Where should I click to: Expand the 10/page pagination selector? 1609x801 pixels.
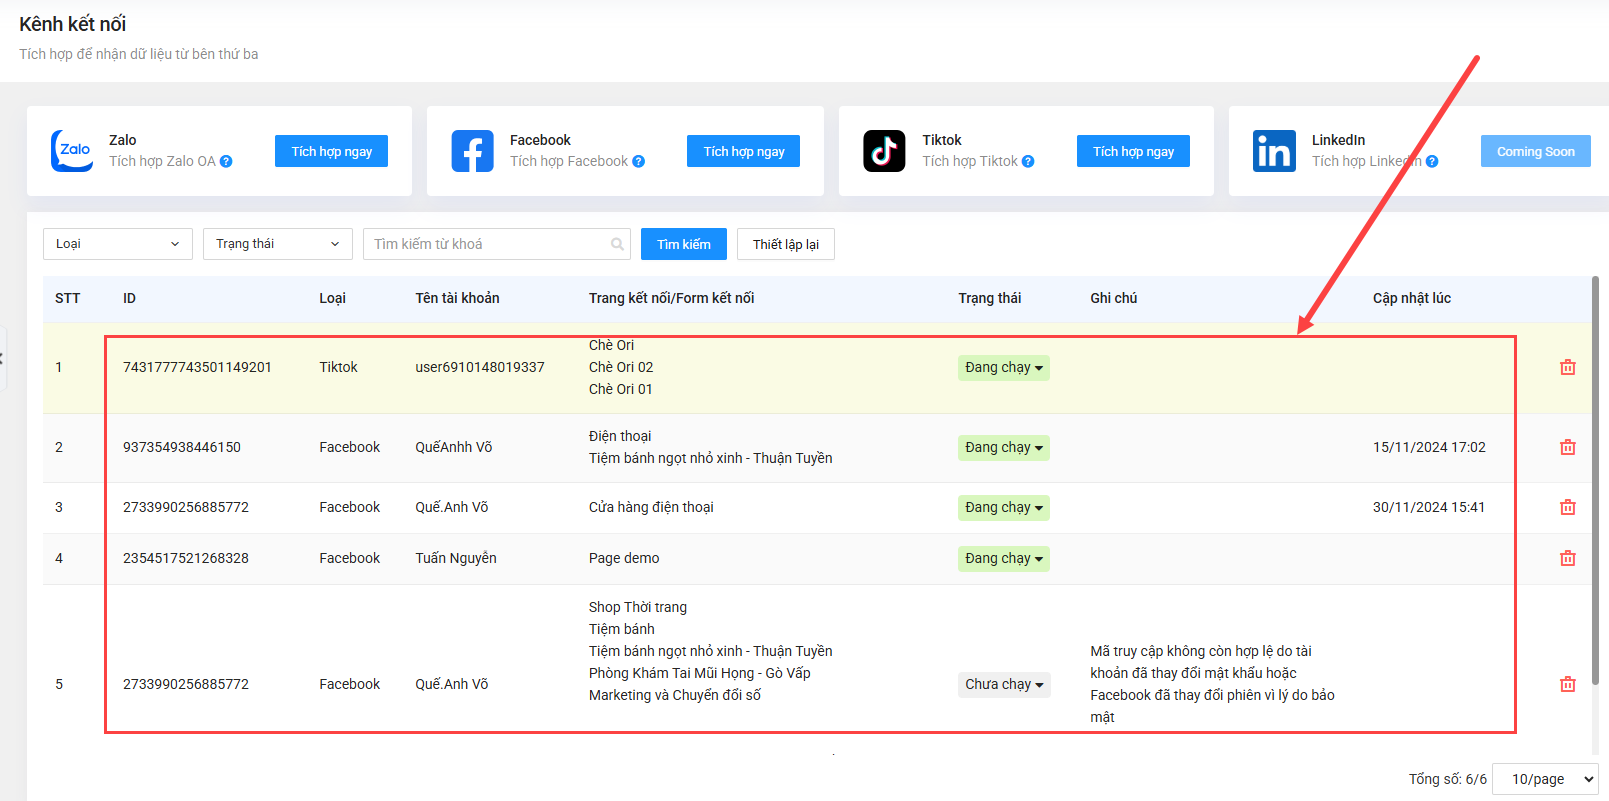pyautogui.click(x=1545, y=779)
